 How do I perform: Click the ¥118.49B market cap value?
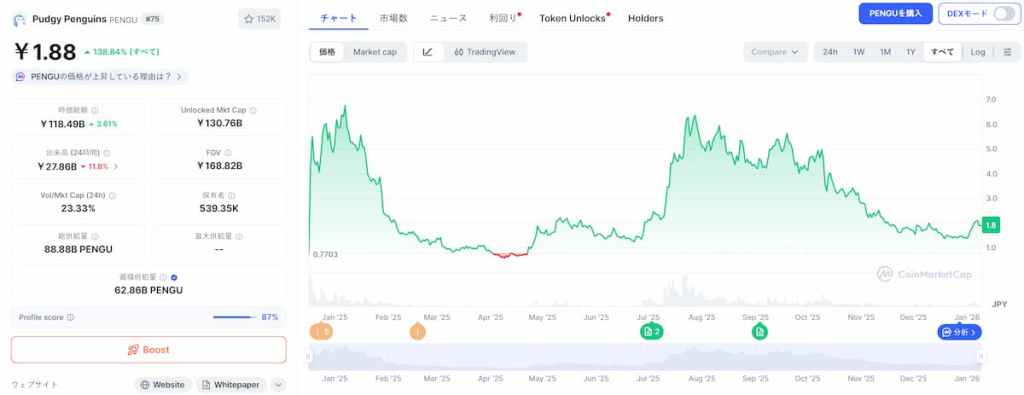click(63, 123)
